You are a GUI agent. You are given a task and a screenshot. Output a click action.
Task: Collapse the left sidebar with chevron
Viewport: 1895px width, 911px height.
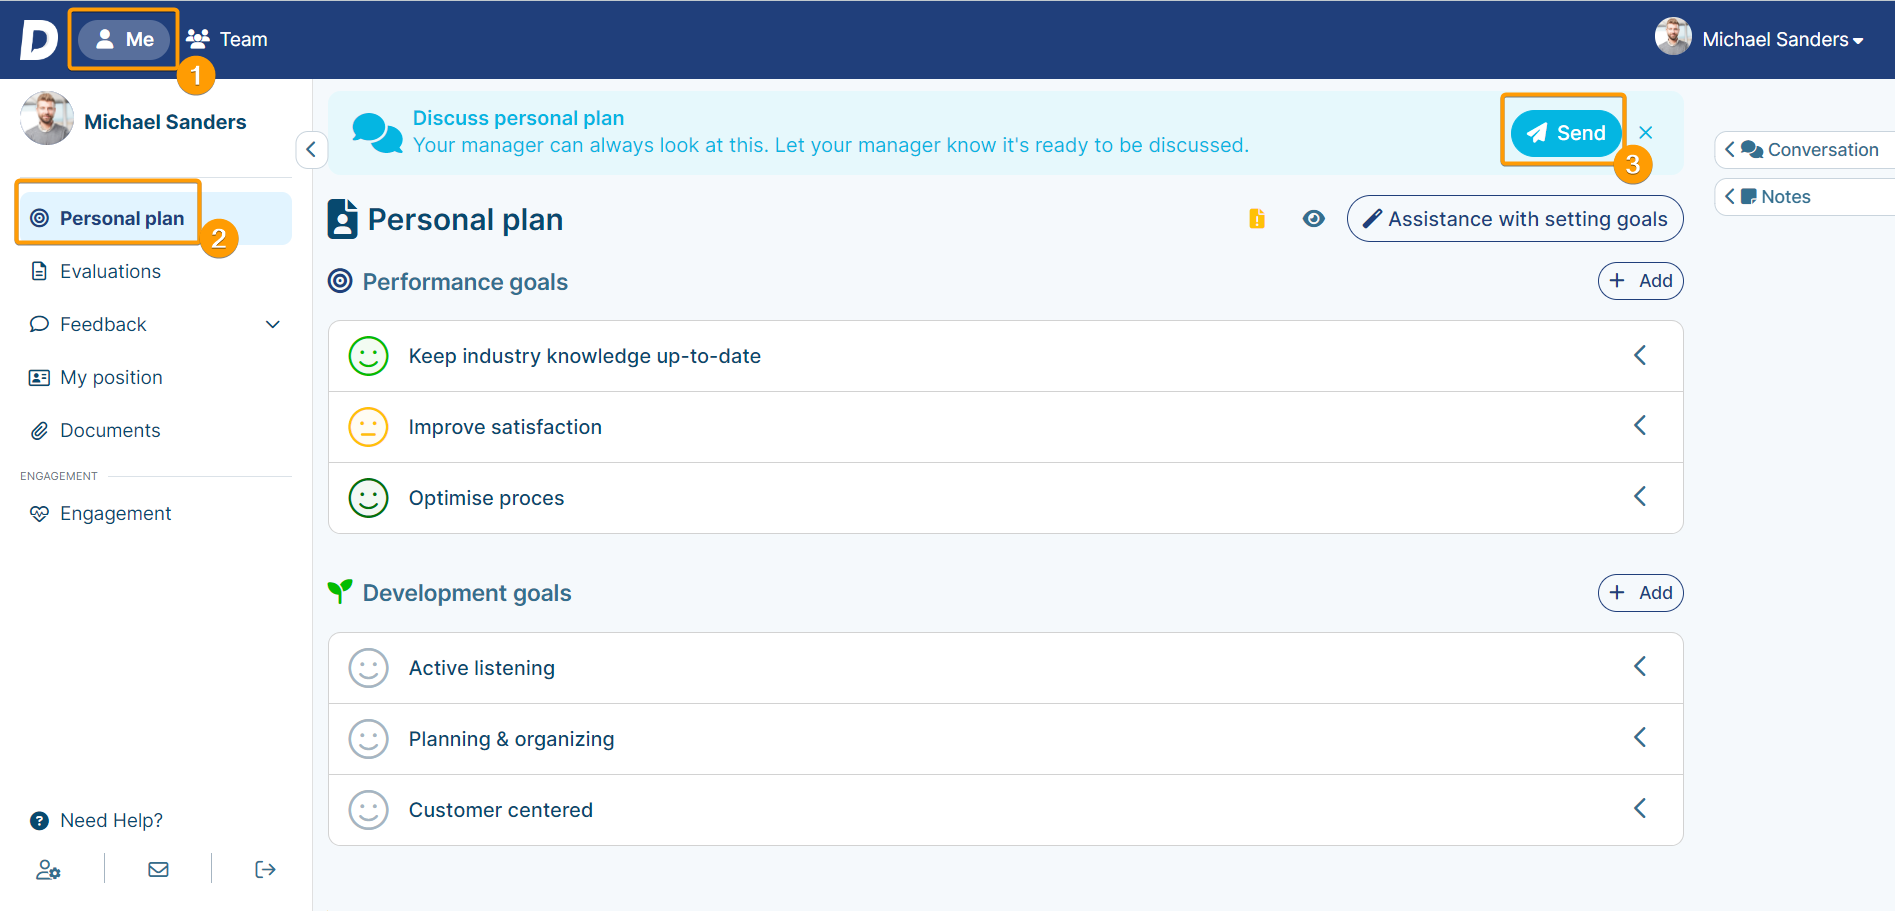point(311,149)
